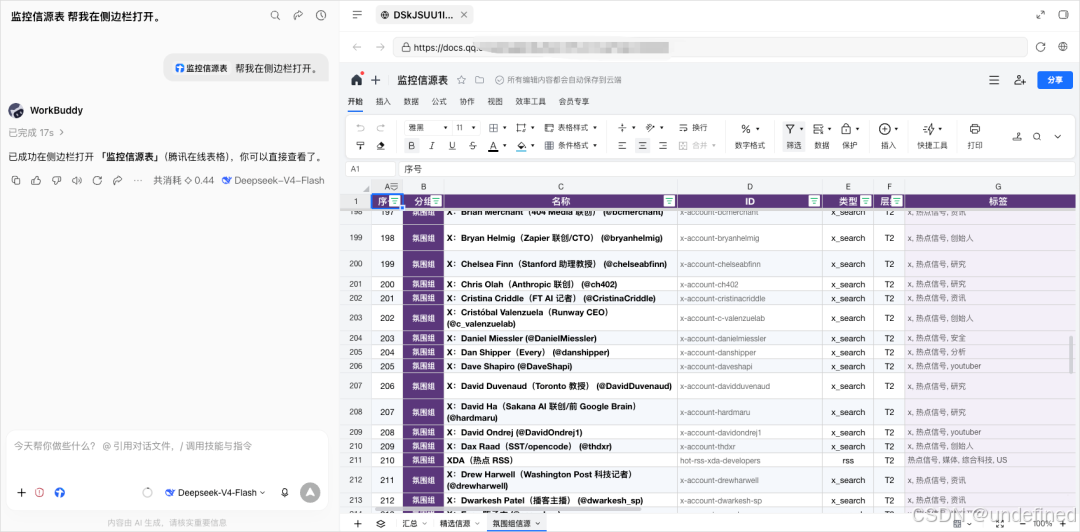Apply italic formatting

click(432, 145)
